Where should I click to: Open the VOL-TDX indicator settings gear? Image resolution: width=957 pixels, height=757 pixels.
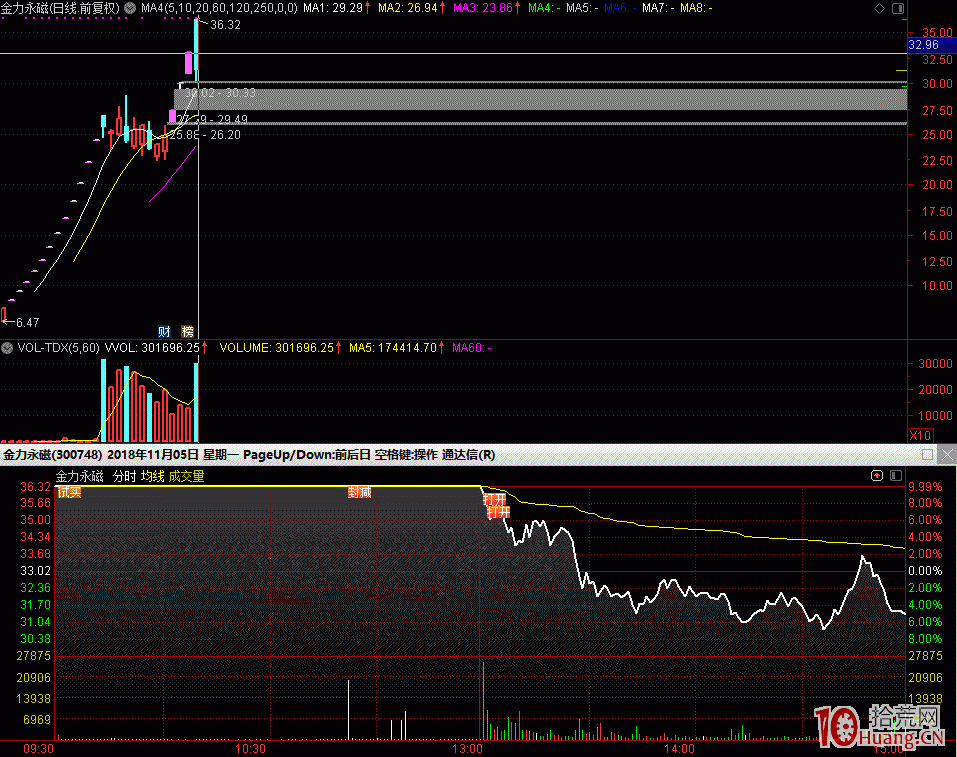[x=7, y=348]
